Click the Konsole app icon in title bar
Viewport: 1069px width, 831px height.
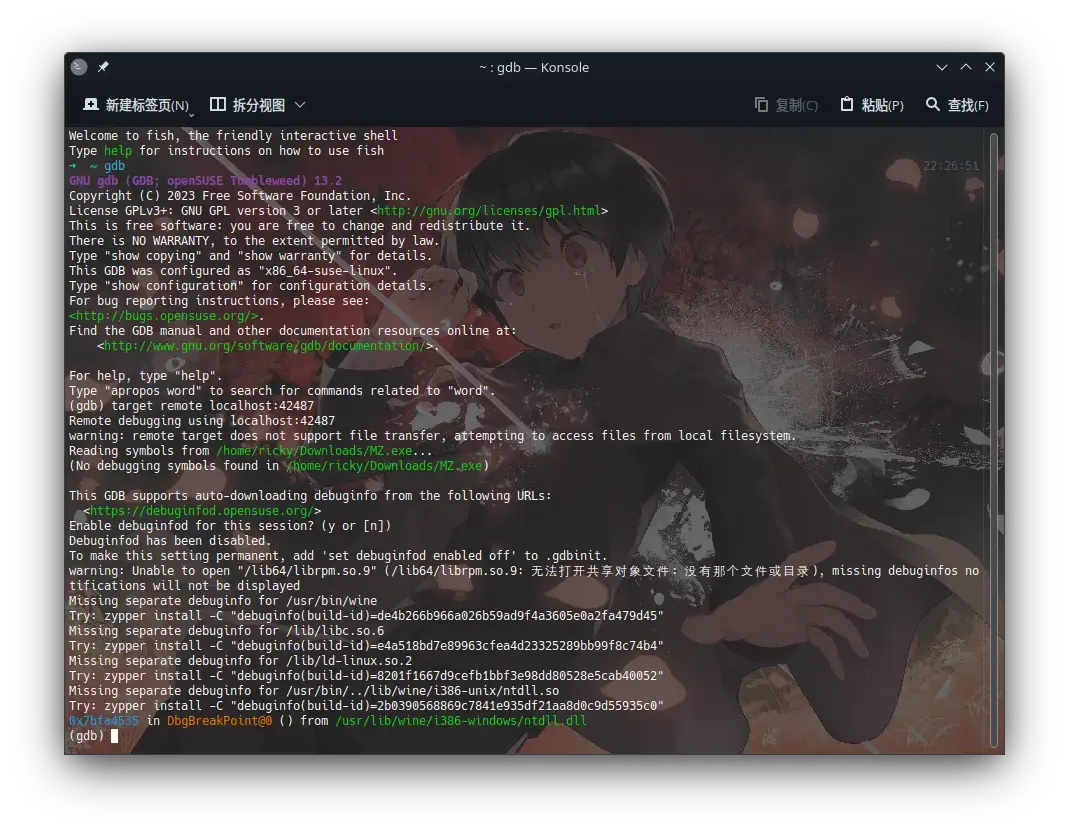pos(79,67)
